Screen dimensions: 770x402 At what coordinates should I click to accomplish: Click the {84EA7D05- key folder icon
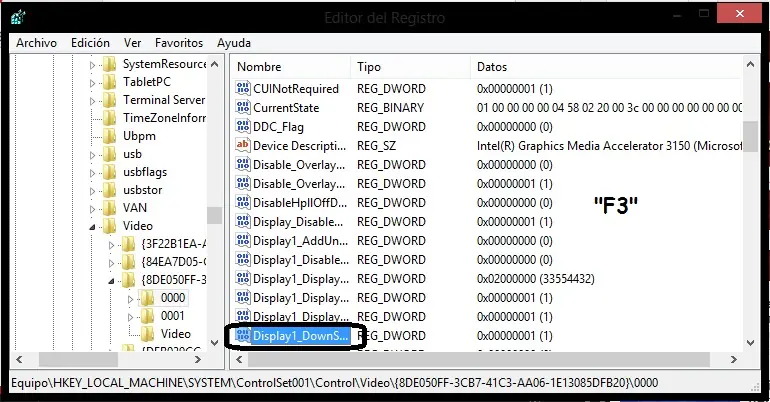coord(129,262)
